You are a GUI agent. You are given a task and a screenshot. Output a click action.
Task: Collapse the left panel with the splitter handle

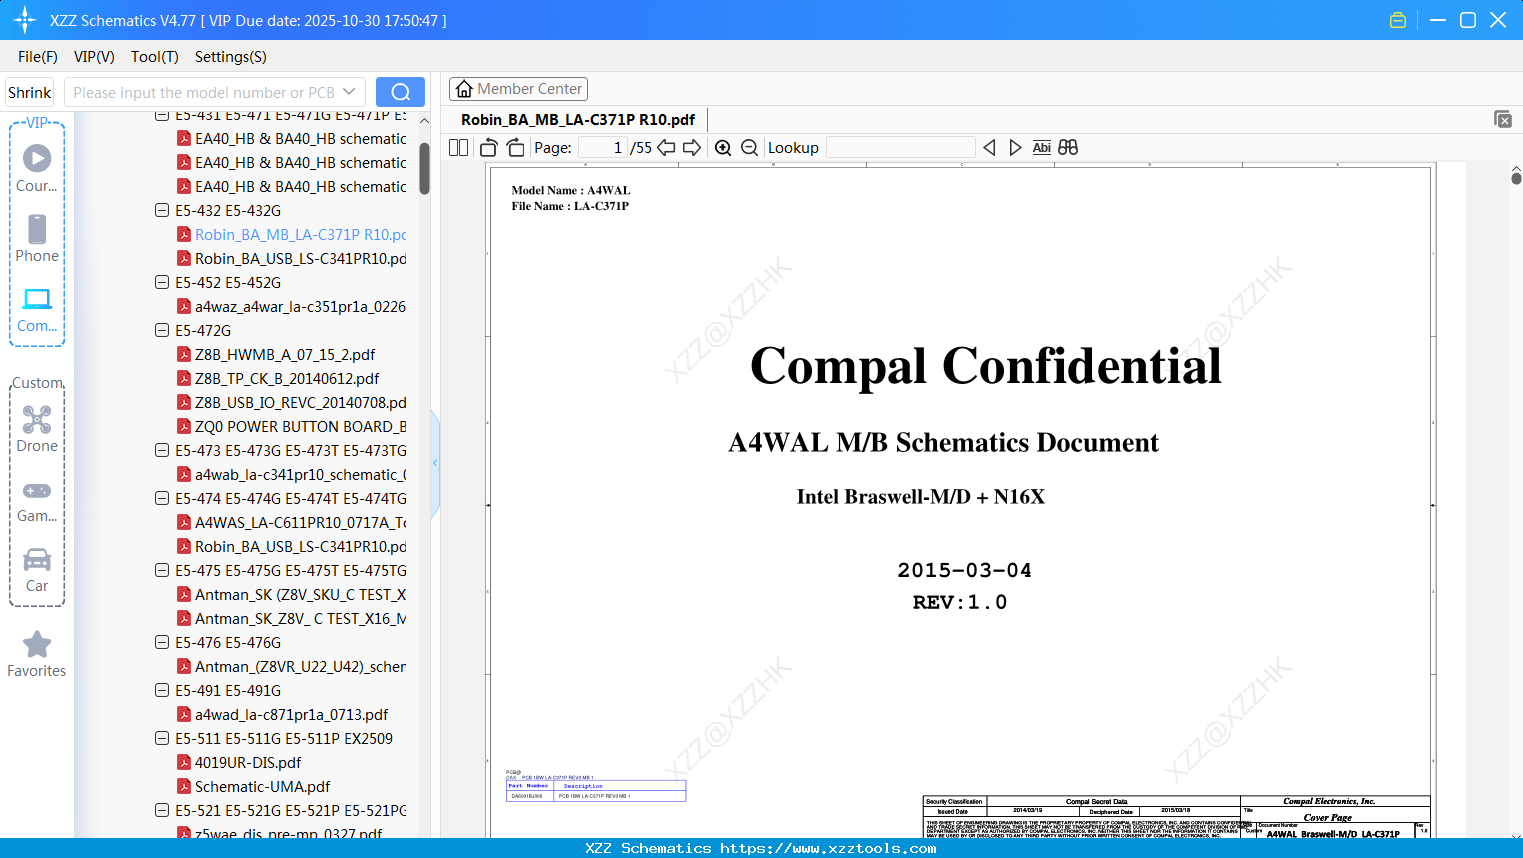pyautogui.click(x=435, y=463)
